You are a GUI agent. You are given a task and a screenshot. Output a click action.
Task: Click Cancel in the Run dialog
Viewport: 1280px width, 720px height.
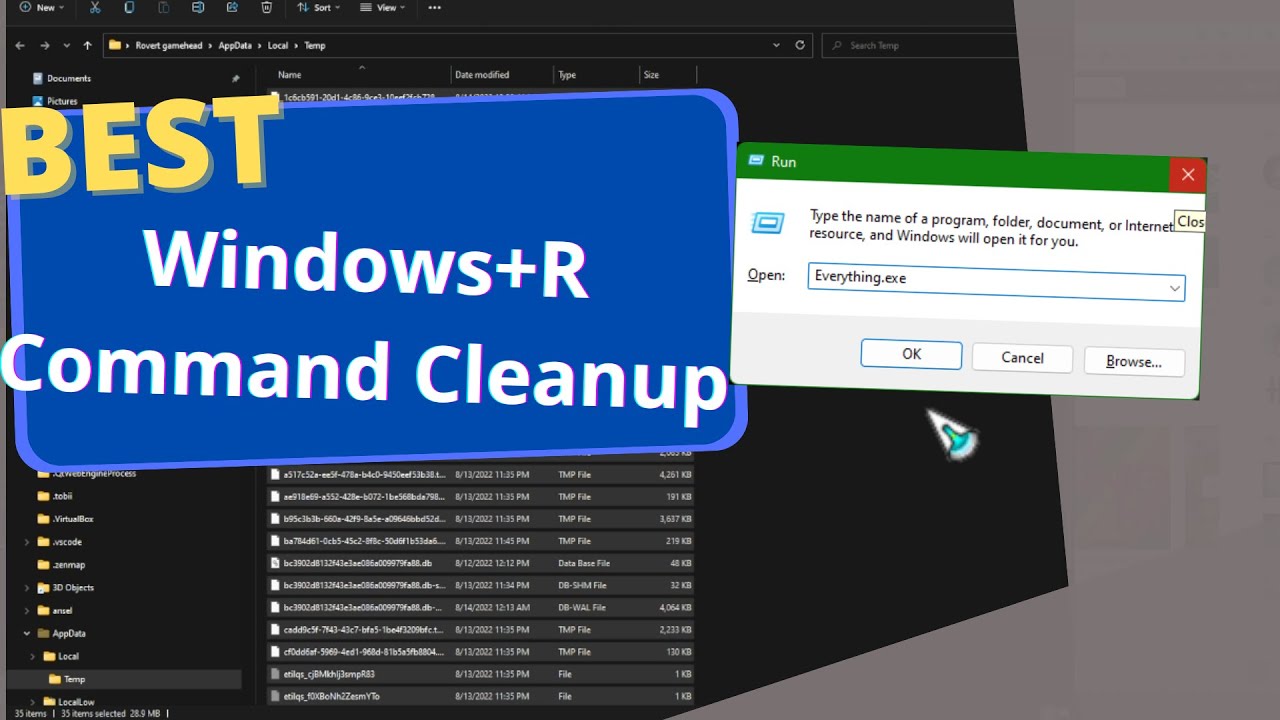click(x=1022, y=358)
